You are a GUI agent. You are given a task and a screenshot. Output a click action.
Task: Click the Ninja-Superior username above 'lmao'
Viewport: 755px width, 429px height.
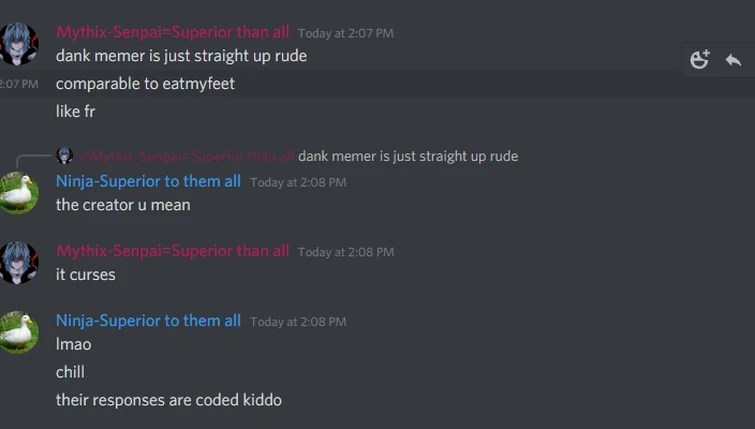[148, 321]
